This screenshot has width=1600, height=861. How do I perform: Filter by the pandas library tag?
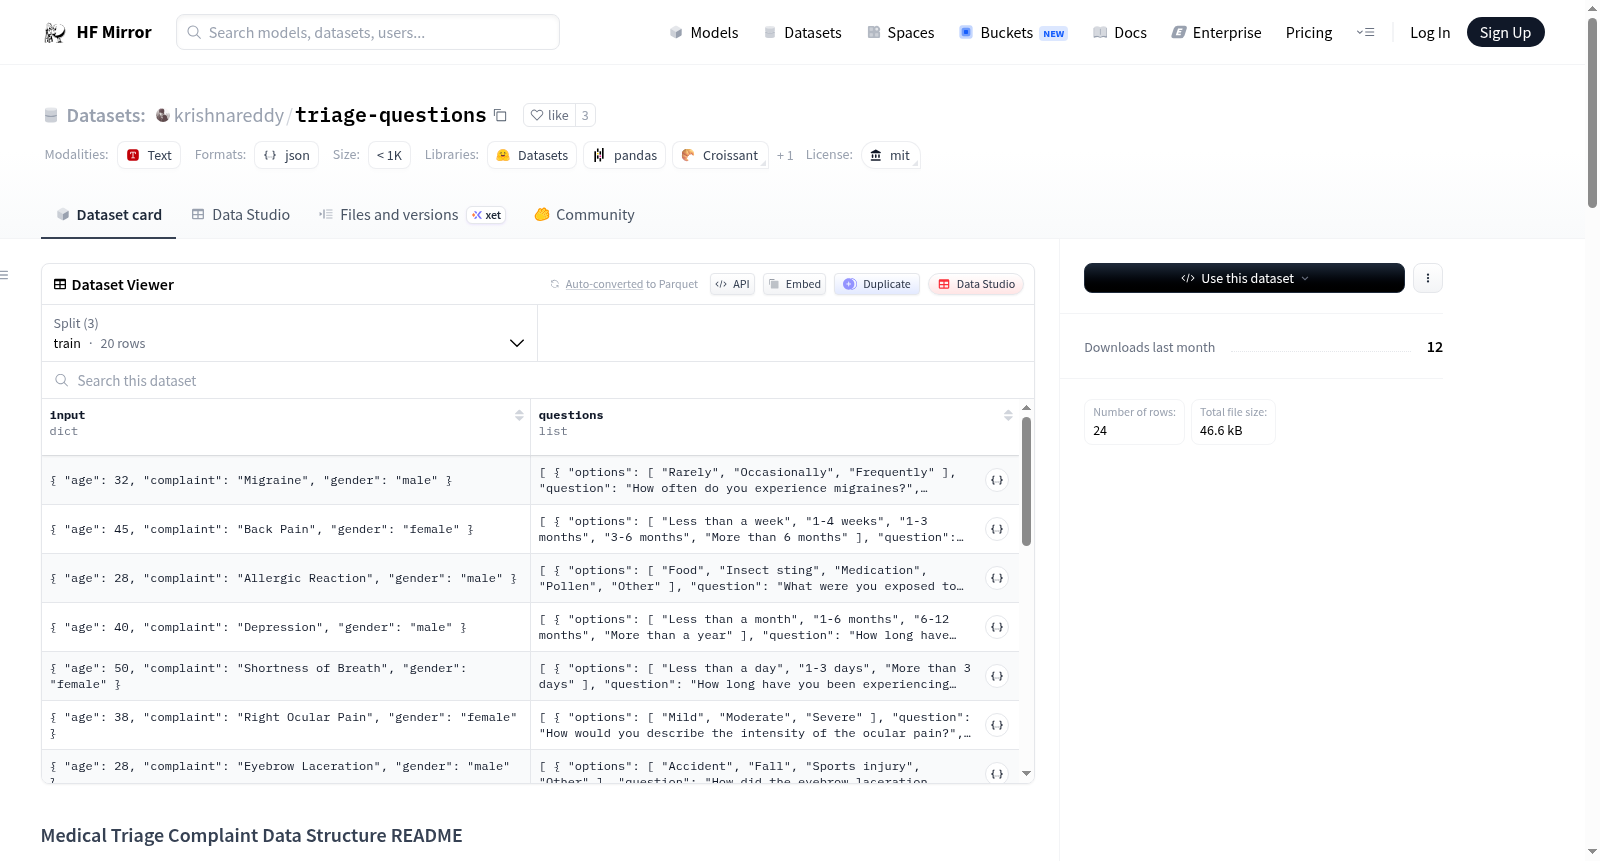(625, 155)
